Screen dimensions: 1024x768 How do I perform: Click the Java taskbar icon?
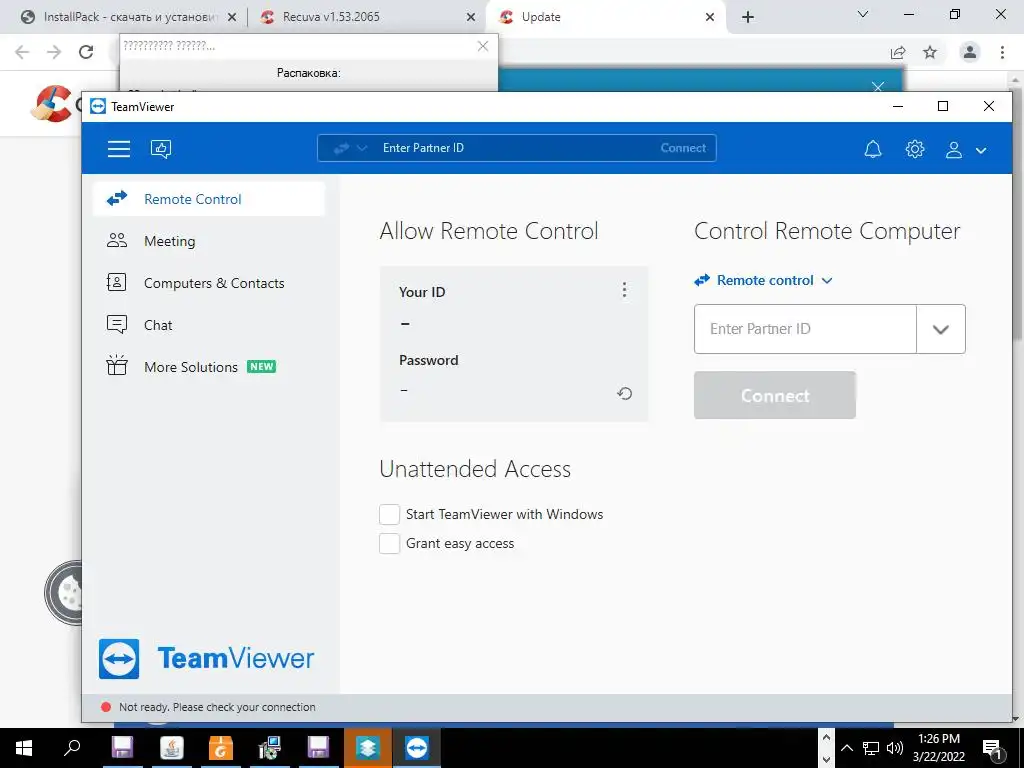click(x=172, y=748)
